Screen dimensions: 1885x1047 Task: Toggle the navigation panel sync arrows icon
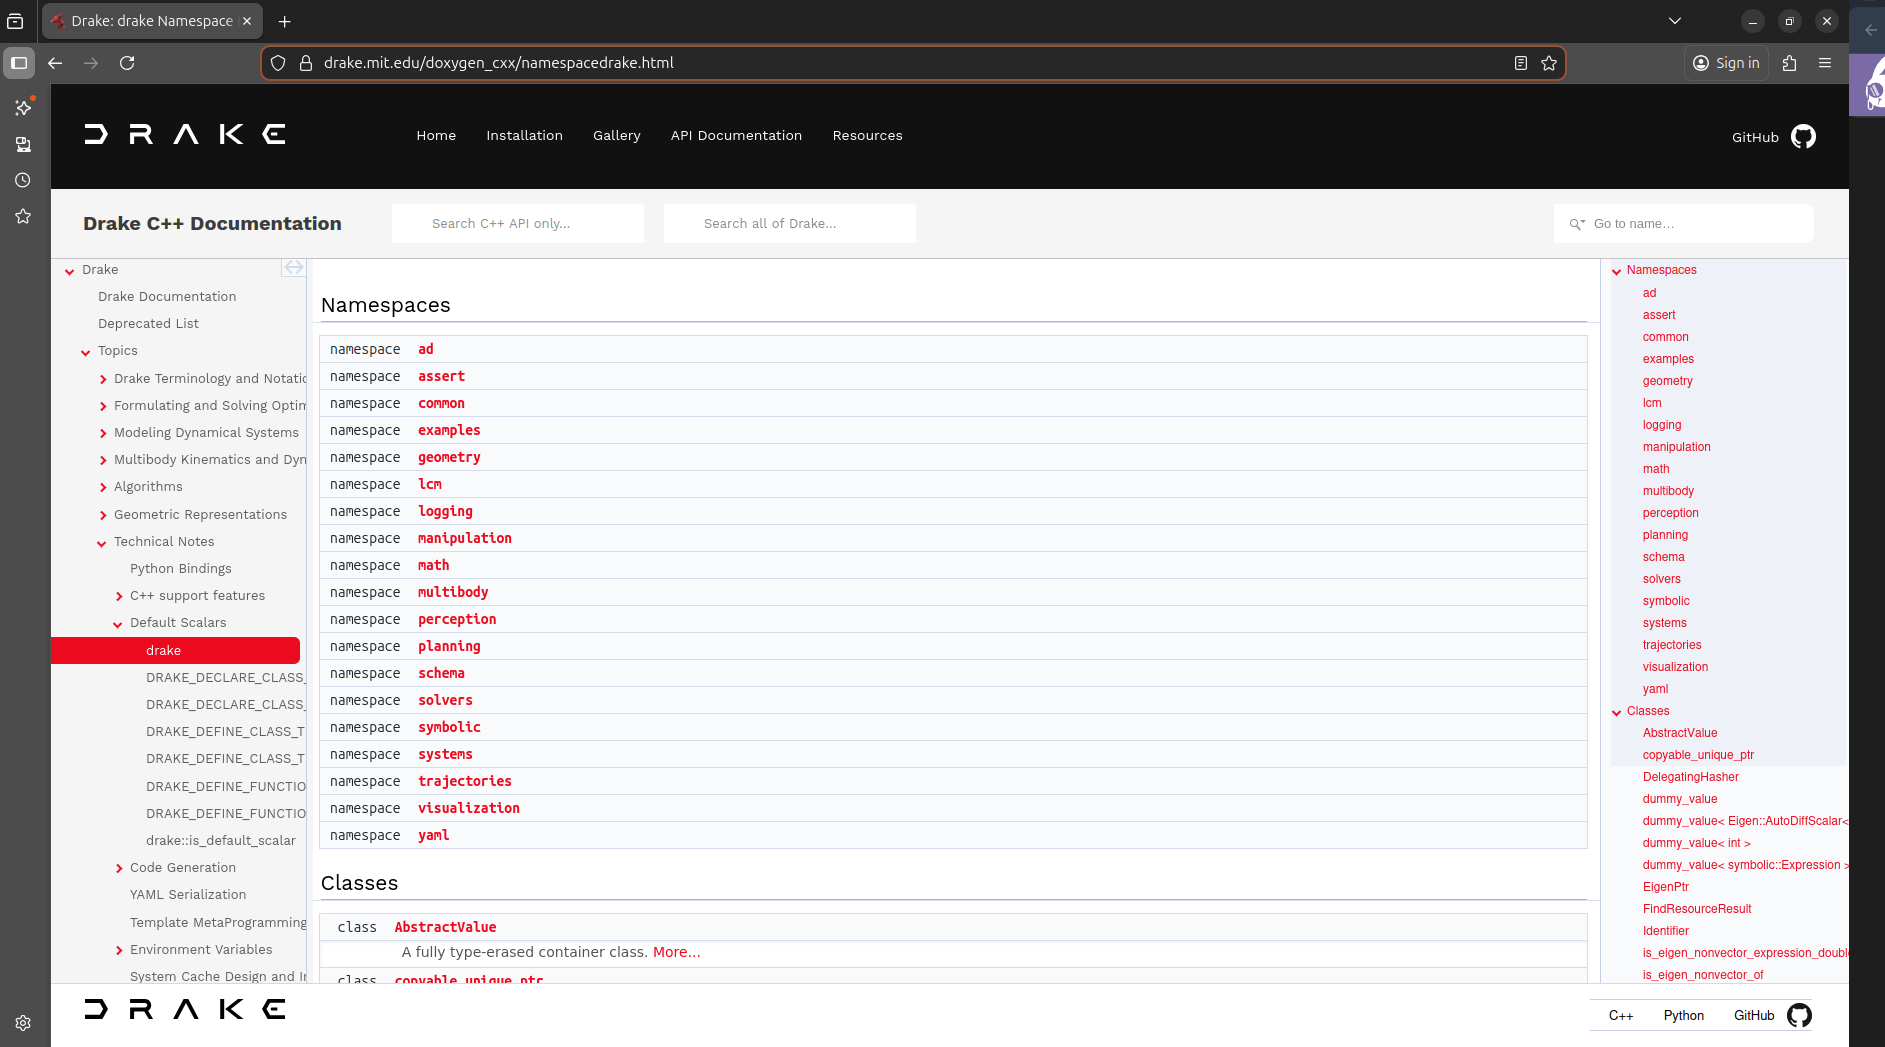pos(293,268)
